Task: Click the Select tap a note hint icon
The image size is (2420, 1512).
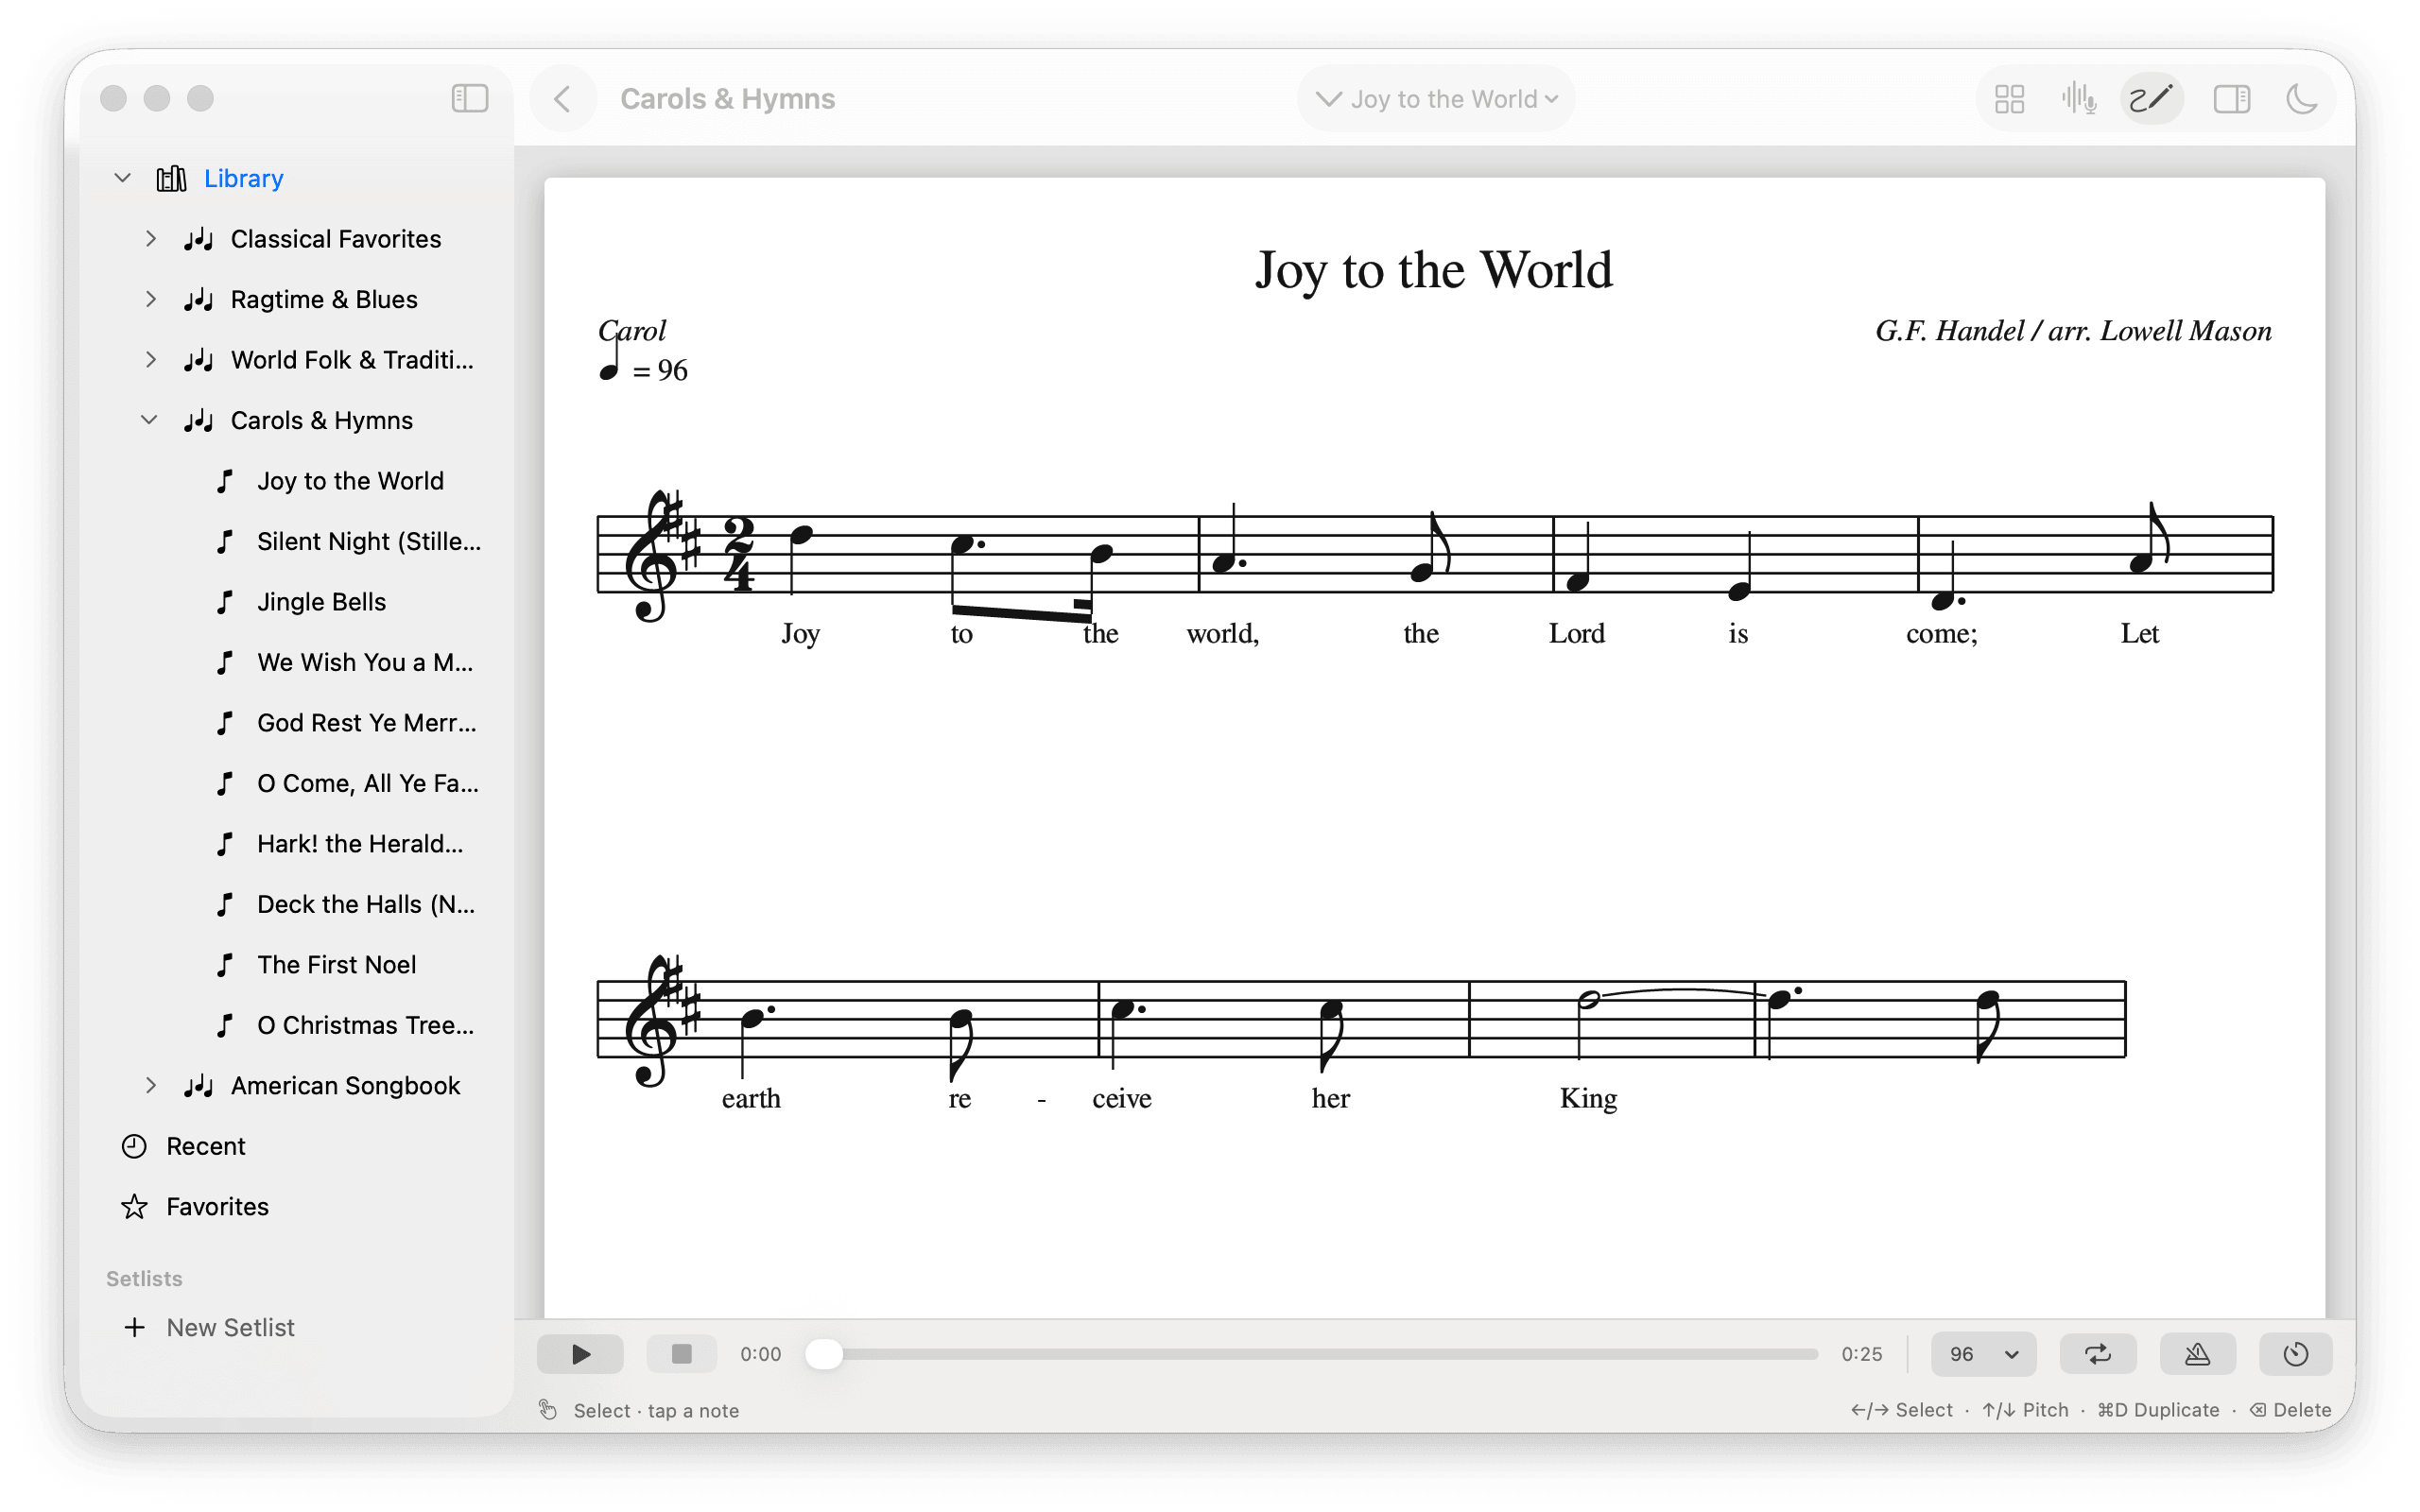Action: click(548, 1410)
